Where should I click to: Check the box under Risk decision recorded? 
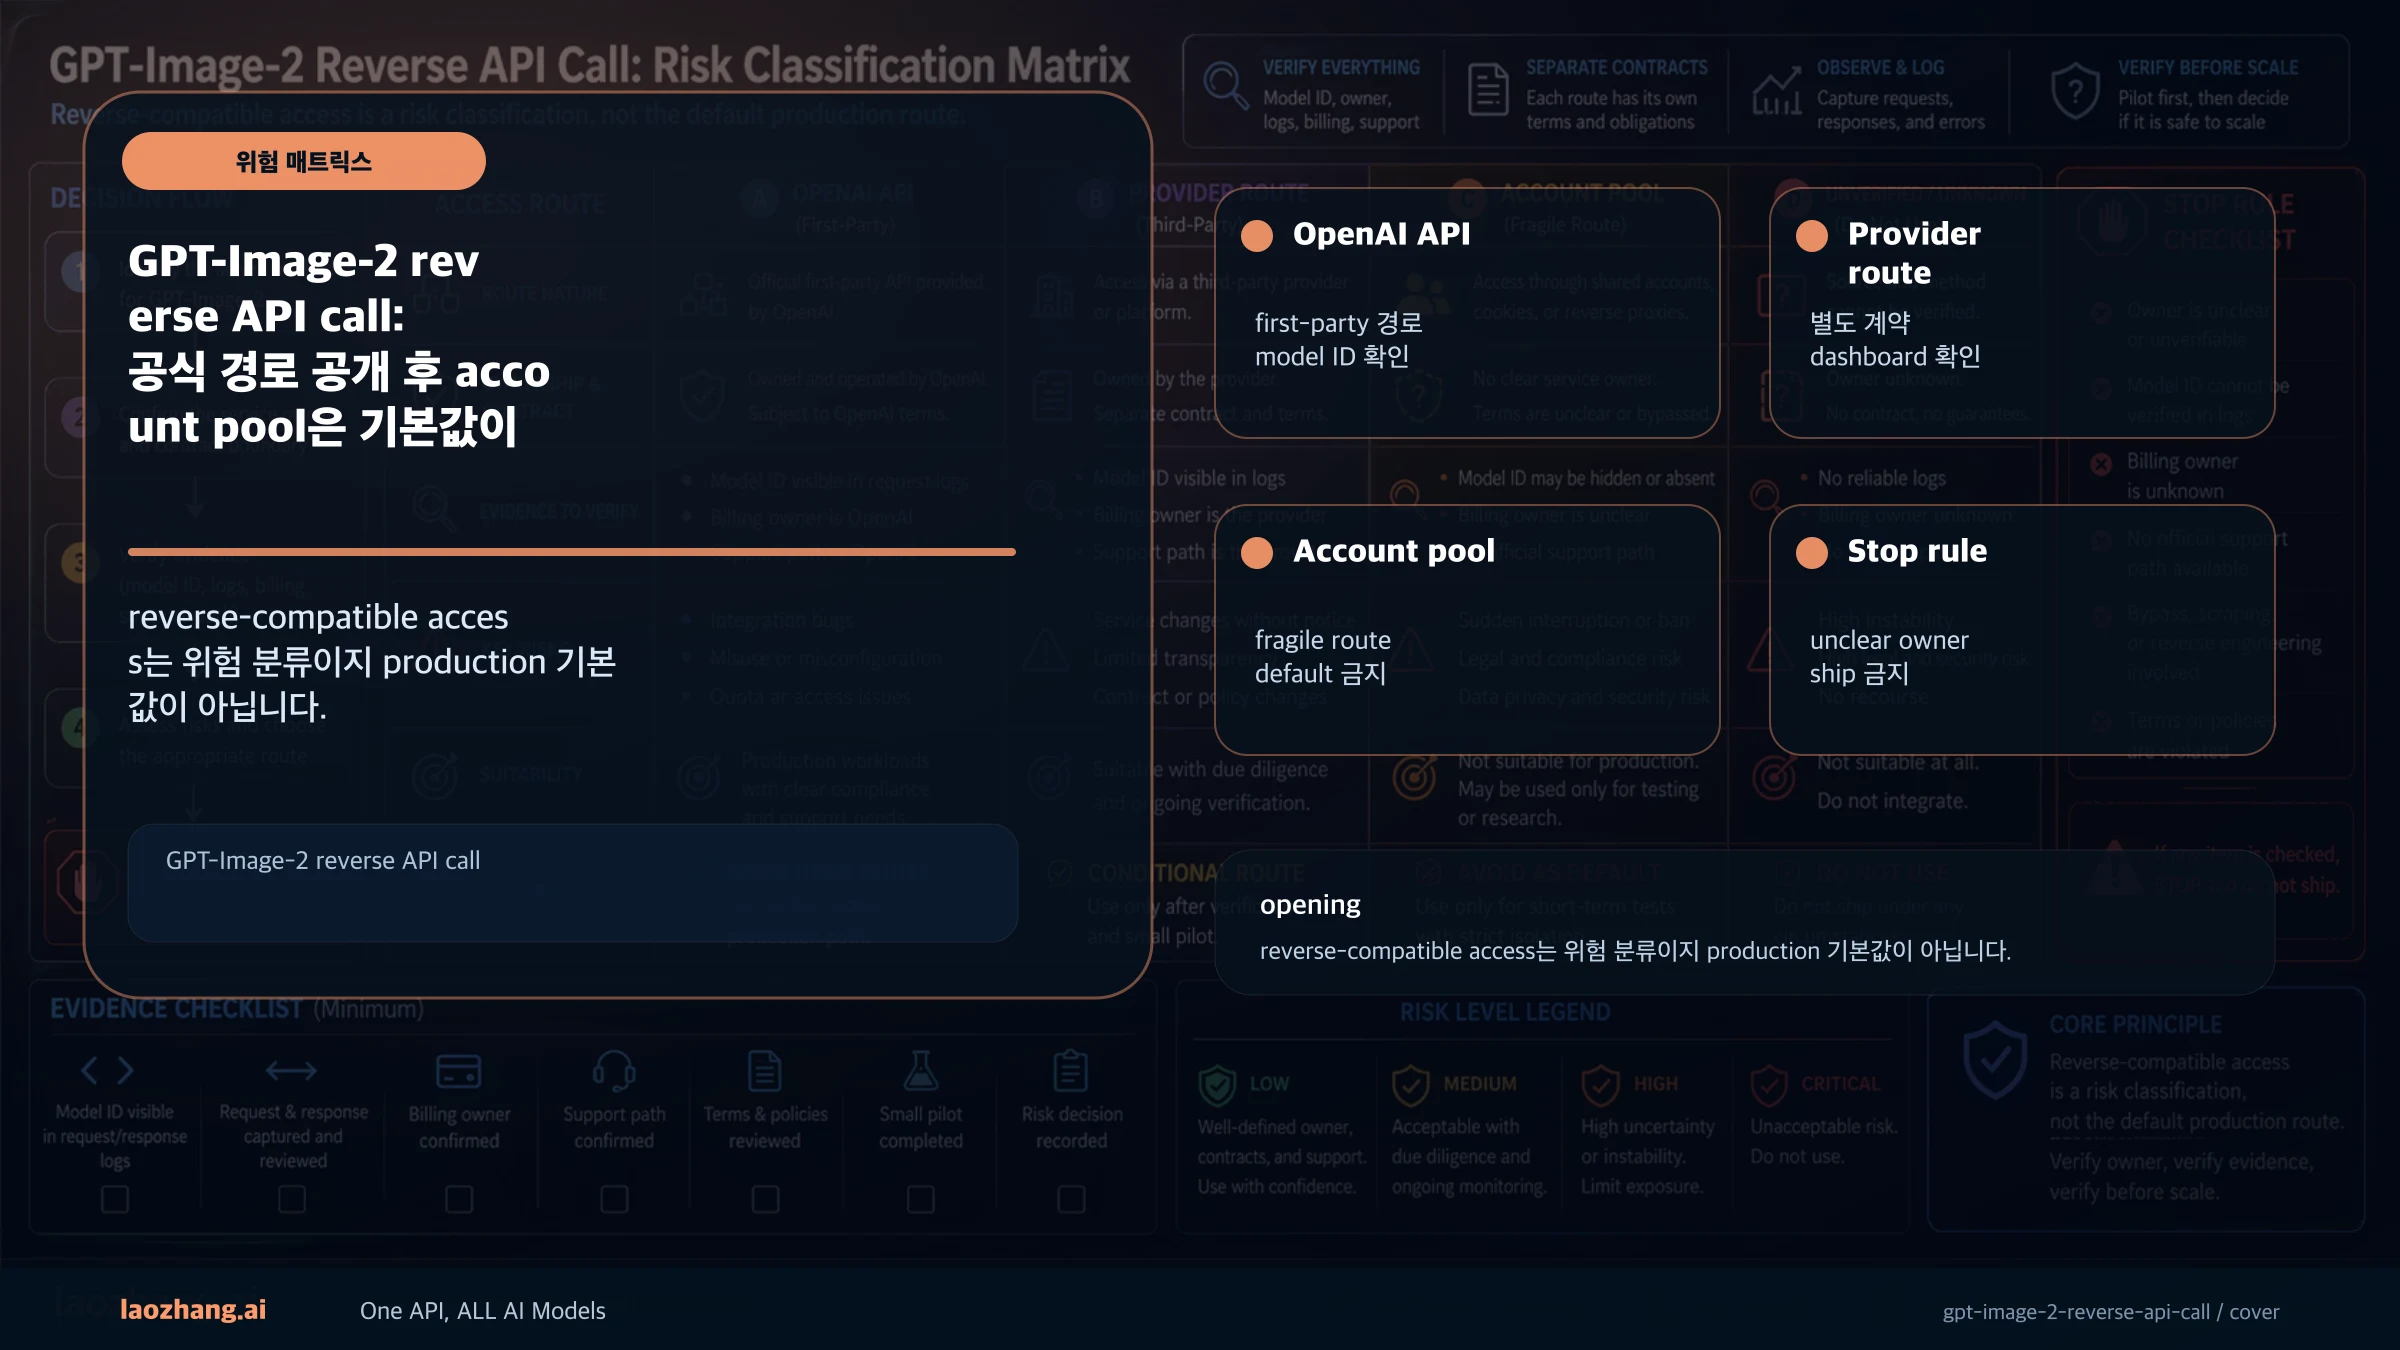[1071, 1199]
